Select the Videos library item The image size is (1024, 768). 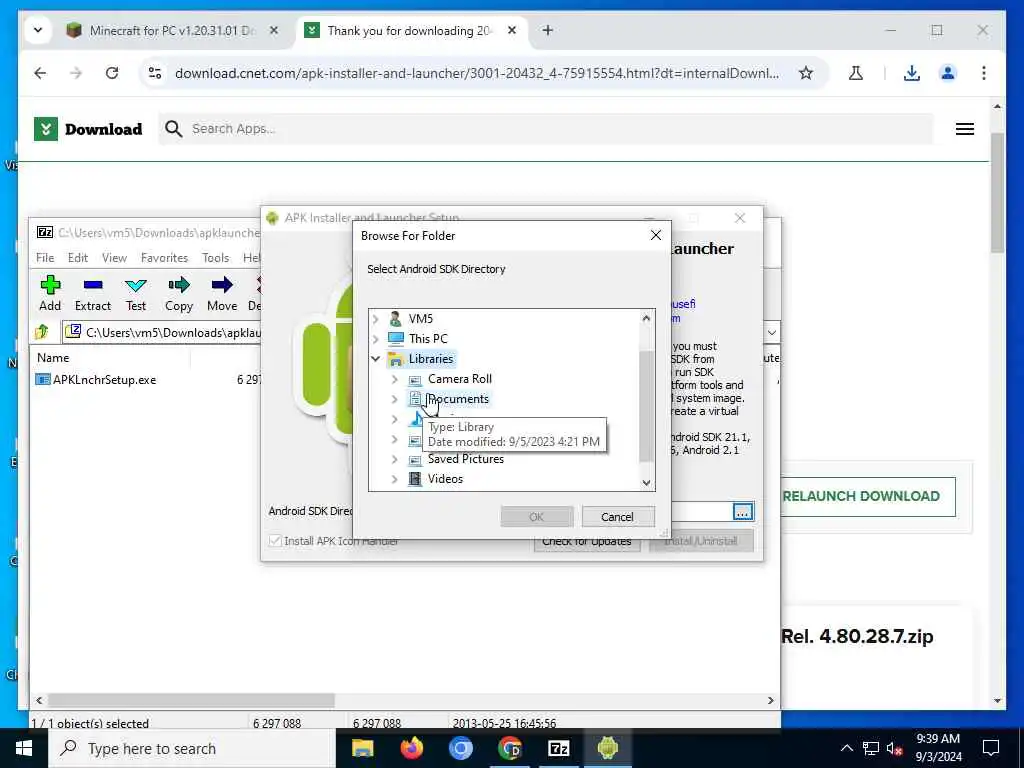pos(445,479)
